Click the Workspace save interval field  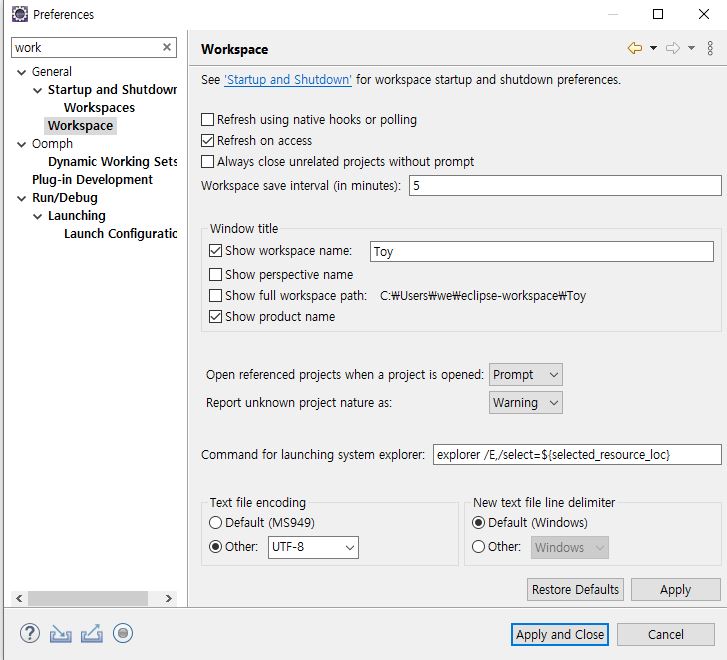point(565,186)
